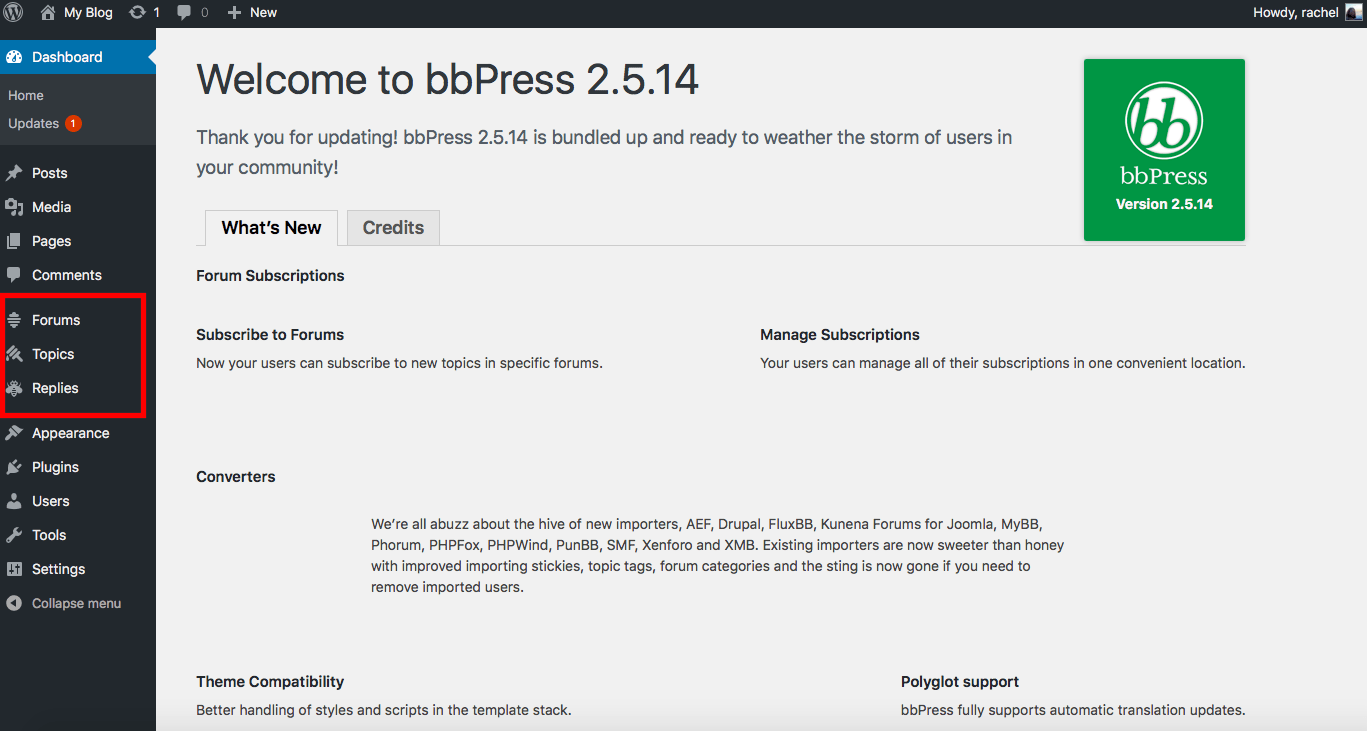Screen dimensions: 1367x731
Task: Click the Manage Subscriptions heading
Action: click(840, 335)
